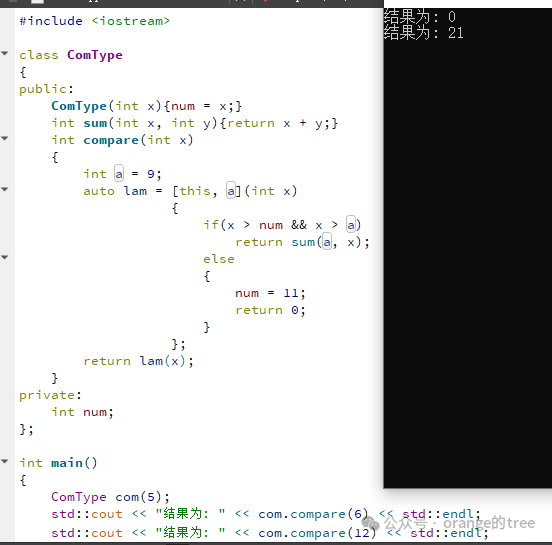Click the com.compare(6) call
The height and width of the screenshot is (545, 552).
pyautogui.click(x=313, y=514)
